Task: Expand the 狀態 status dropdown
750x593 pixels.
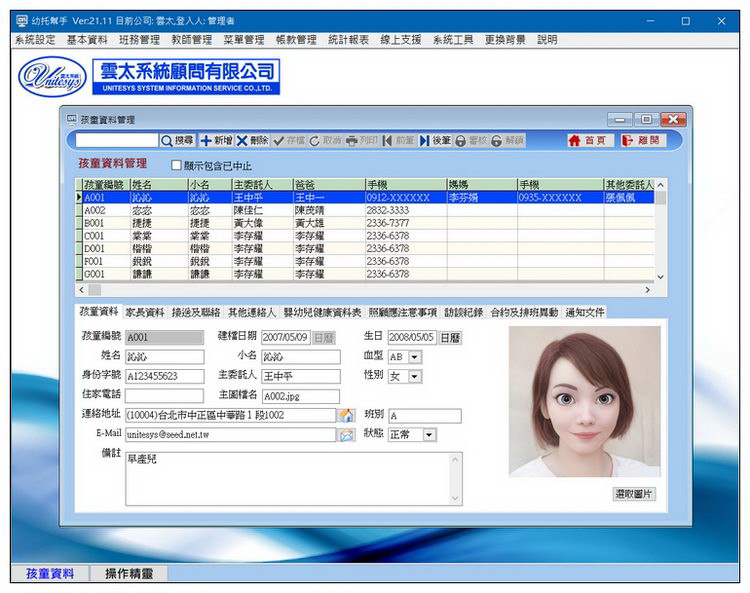Action: click(430, 435)
